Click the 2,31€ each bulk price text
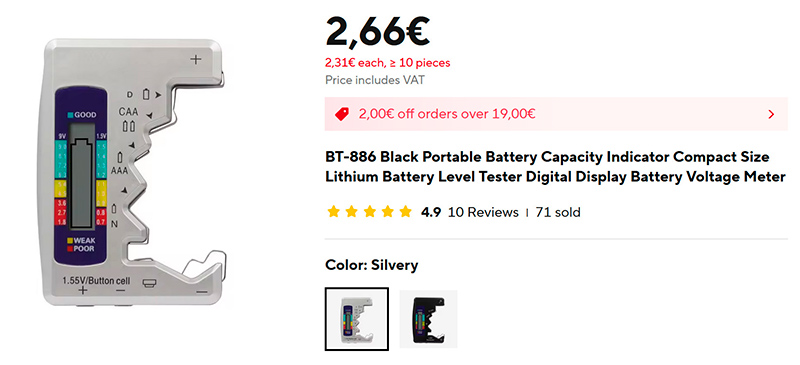This screenshot has width=800, height=365. pyautogui.click(x=388, y=63)
